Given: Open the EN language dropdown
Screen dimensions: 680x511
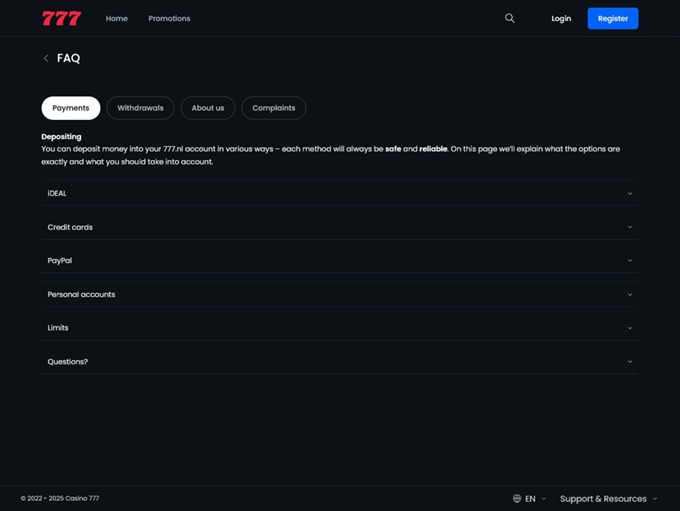Looking at the screenshot, I should coord(535,498).
